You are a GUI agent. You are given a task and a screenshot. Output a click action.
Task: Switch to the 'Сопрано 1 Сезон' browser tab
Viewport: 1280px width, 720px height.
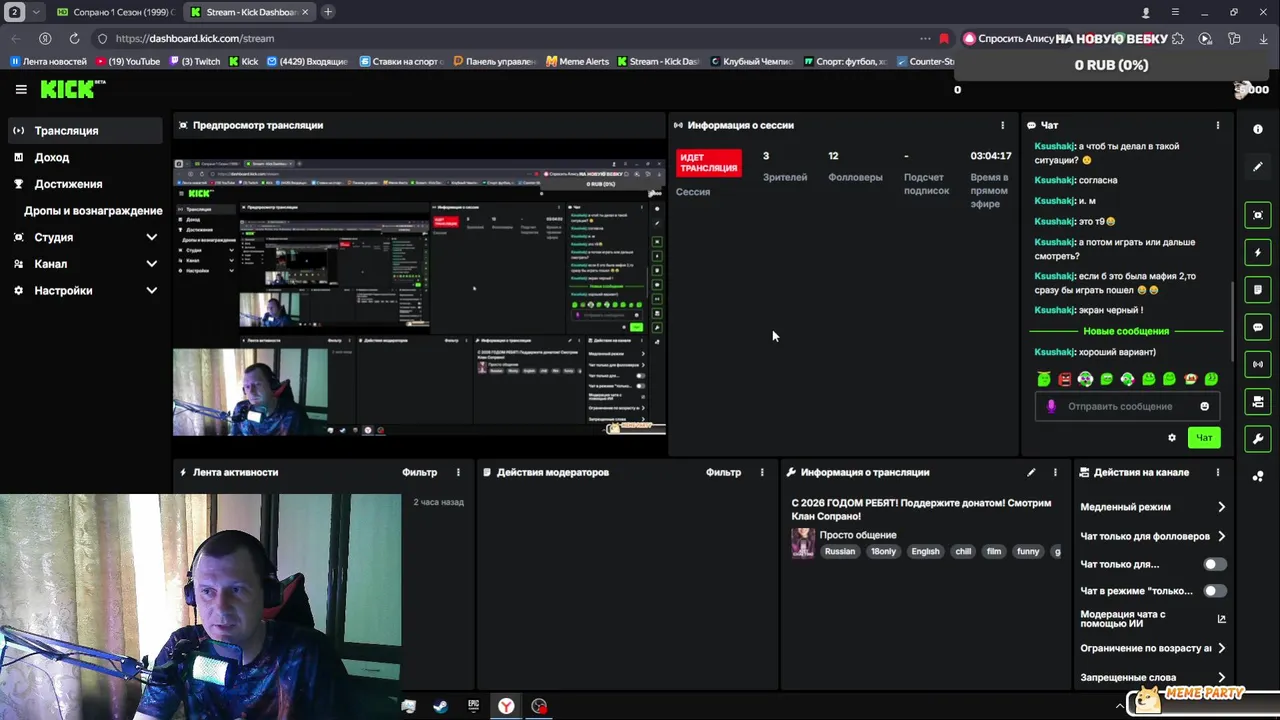(115, 12)
